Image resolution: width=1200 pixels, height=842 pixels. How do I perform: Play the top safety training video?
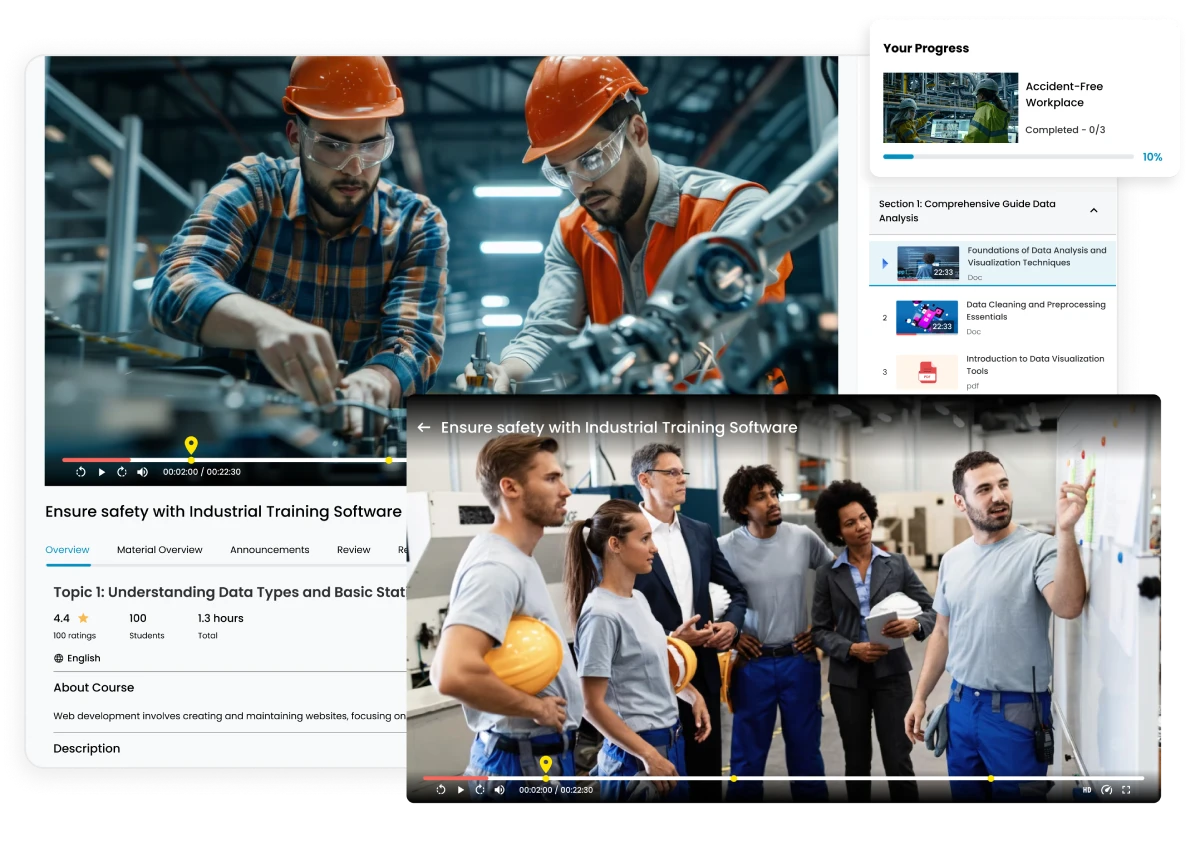101,471
